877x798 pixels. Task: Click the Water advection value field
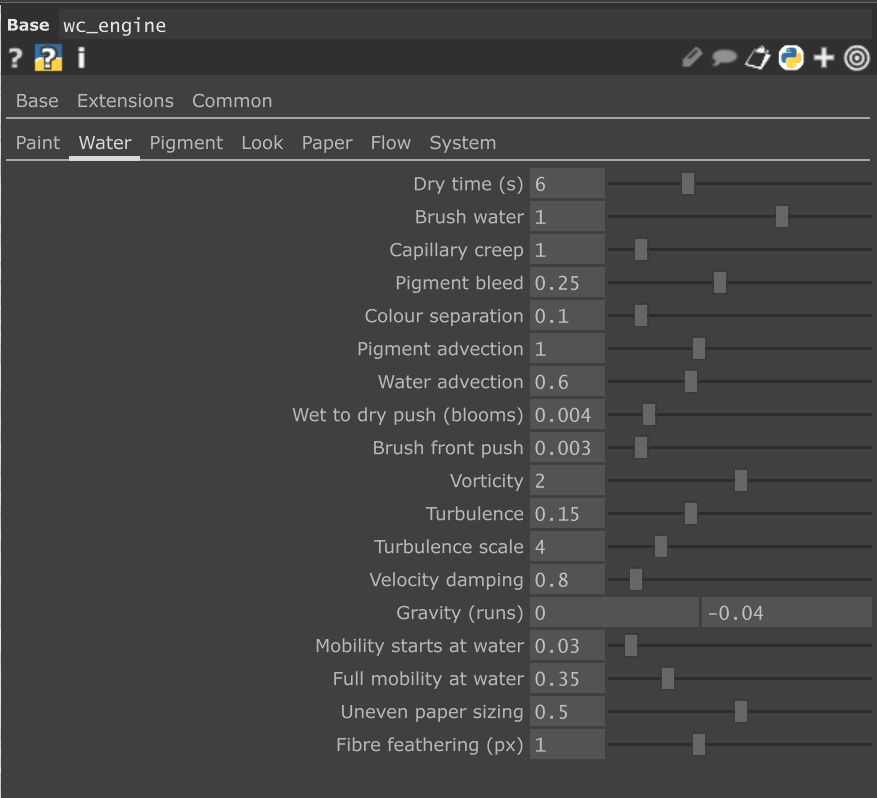567,381
